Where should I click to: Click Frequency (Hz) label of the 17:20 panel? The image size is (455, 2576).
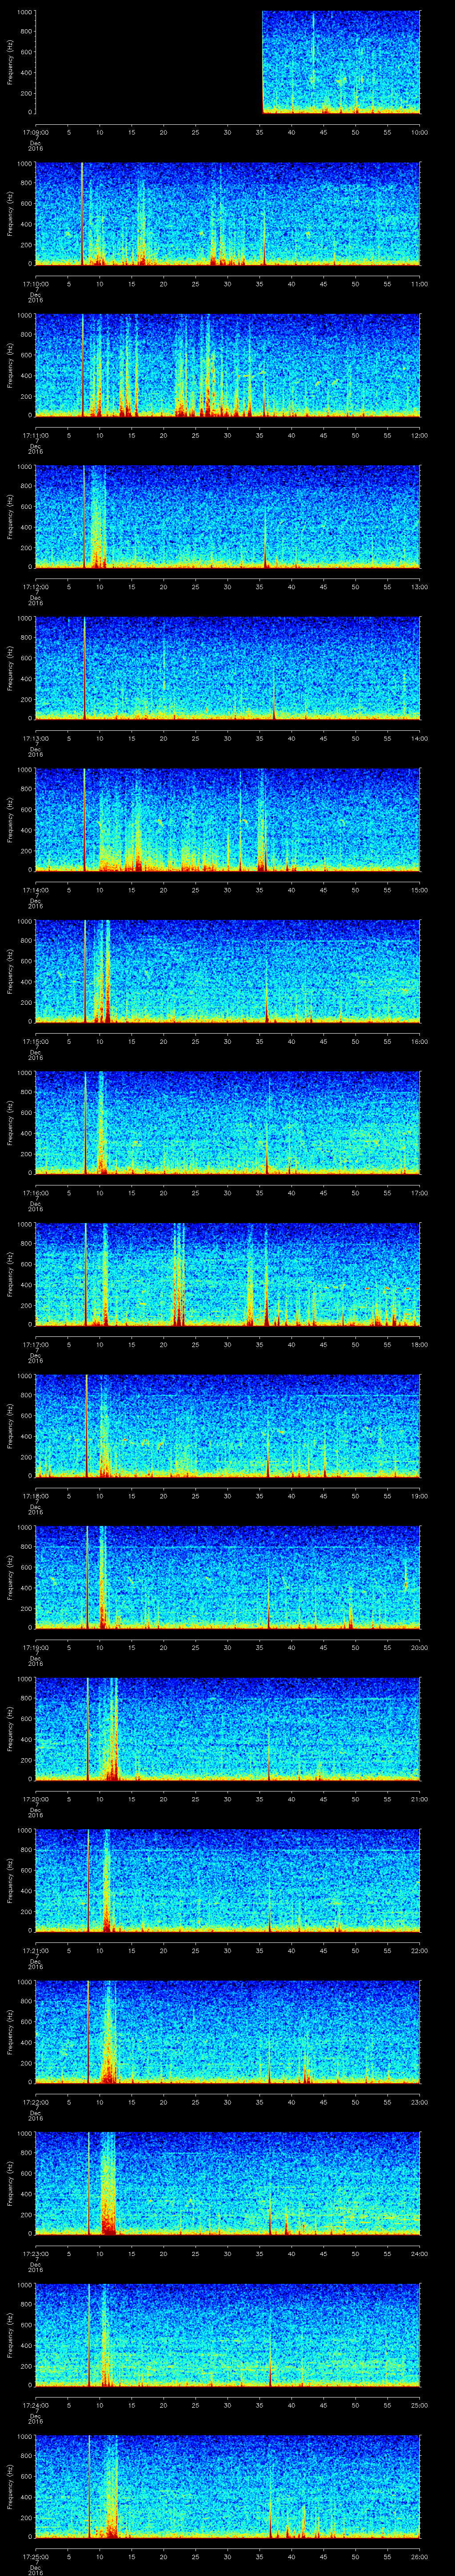coord(10,1728)
